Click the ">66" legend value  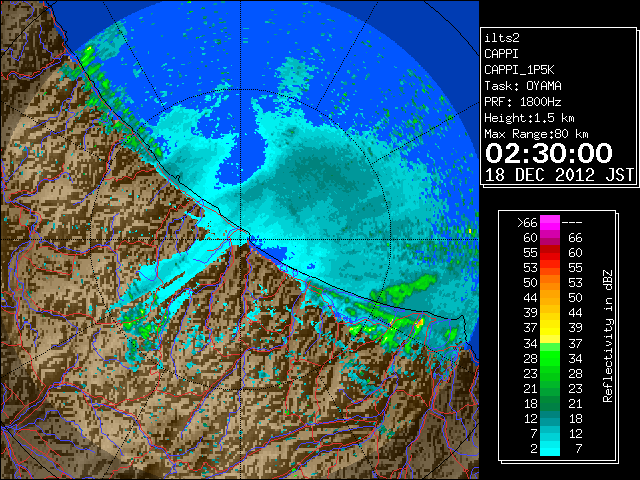[x=527, y=222]
